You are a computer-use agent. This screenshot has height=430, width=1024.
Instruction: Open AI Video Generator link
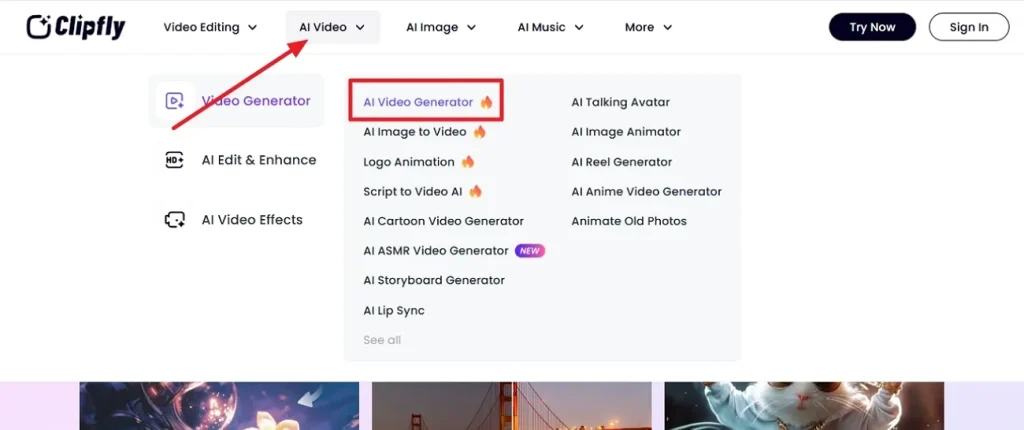[418, 102]
